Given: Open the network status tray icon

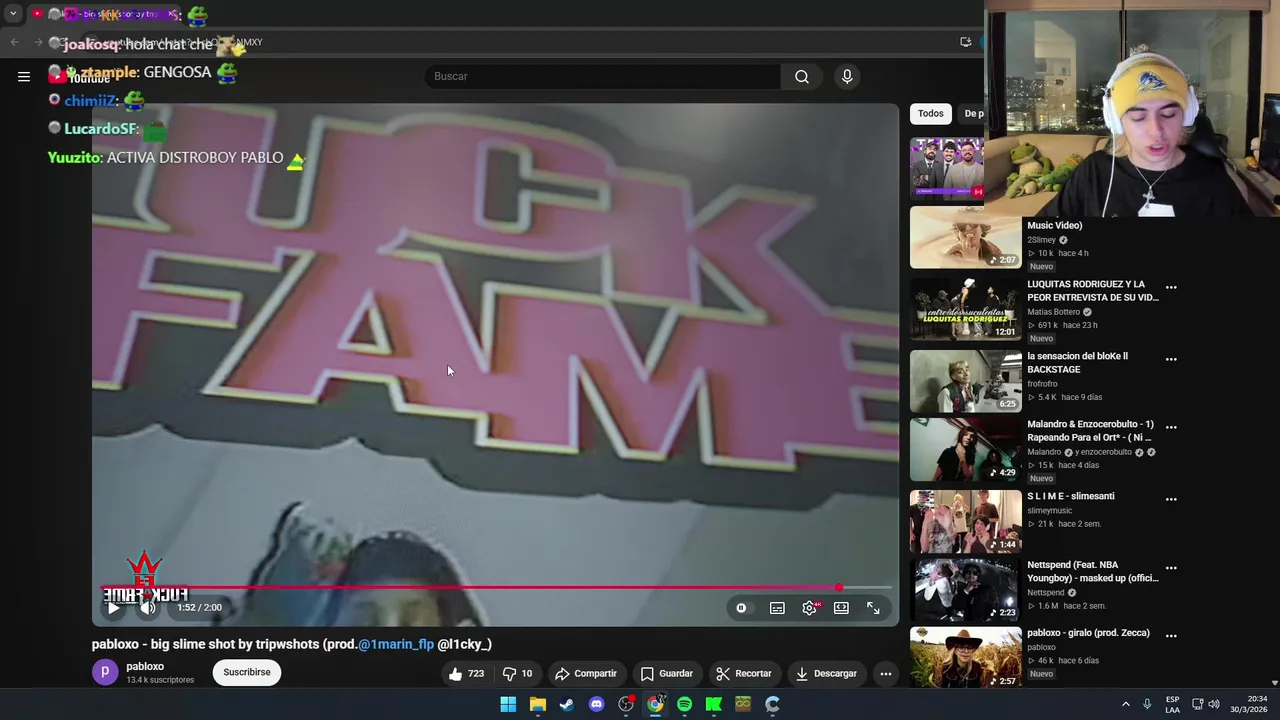Looking at the screenshot, I should (1197, 704).
